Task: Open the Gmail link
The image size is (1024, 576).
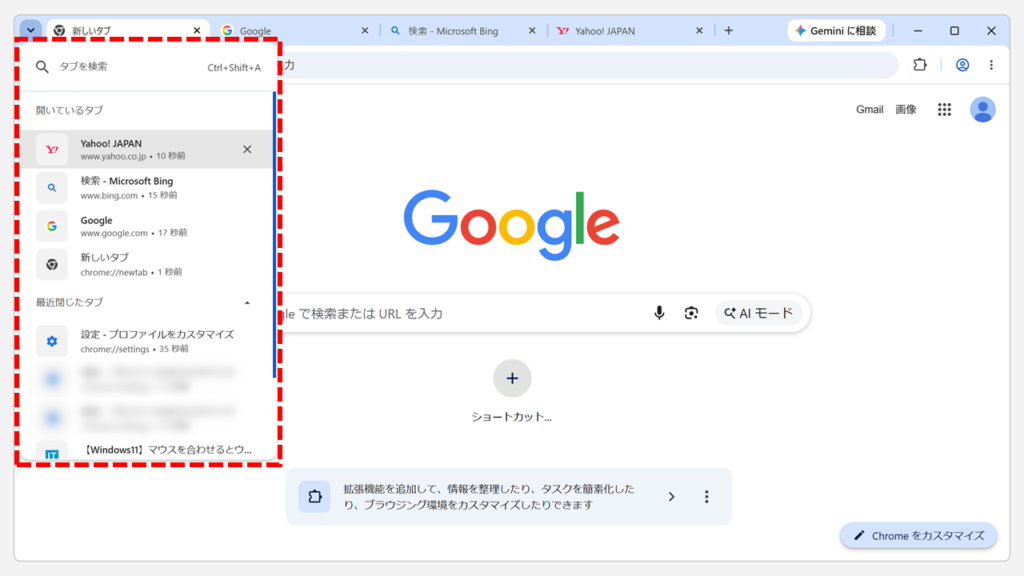Action: coord(870,109)
